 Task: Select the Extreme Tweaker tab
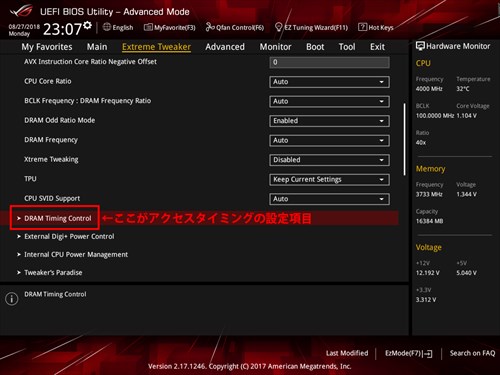156,47
